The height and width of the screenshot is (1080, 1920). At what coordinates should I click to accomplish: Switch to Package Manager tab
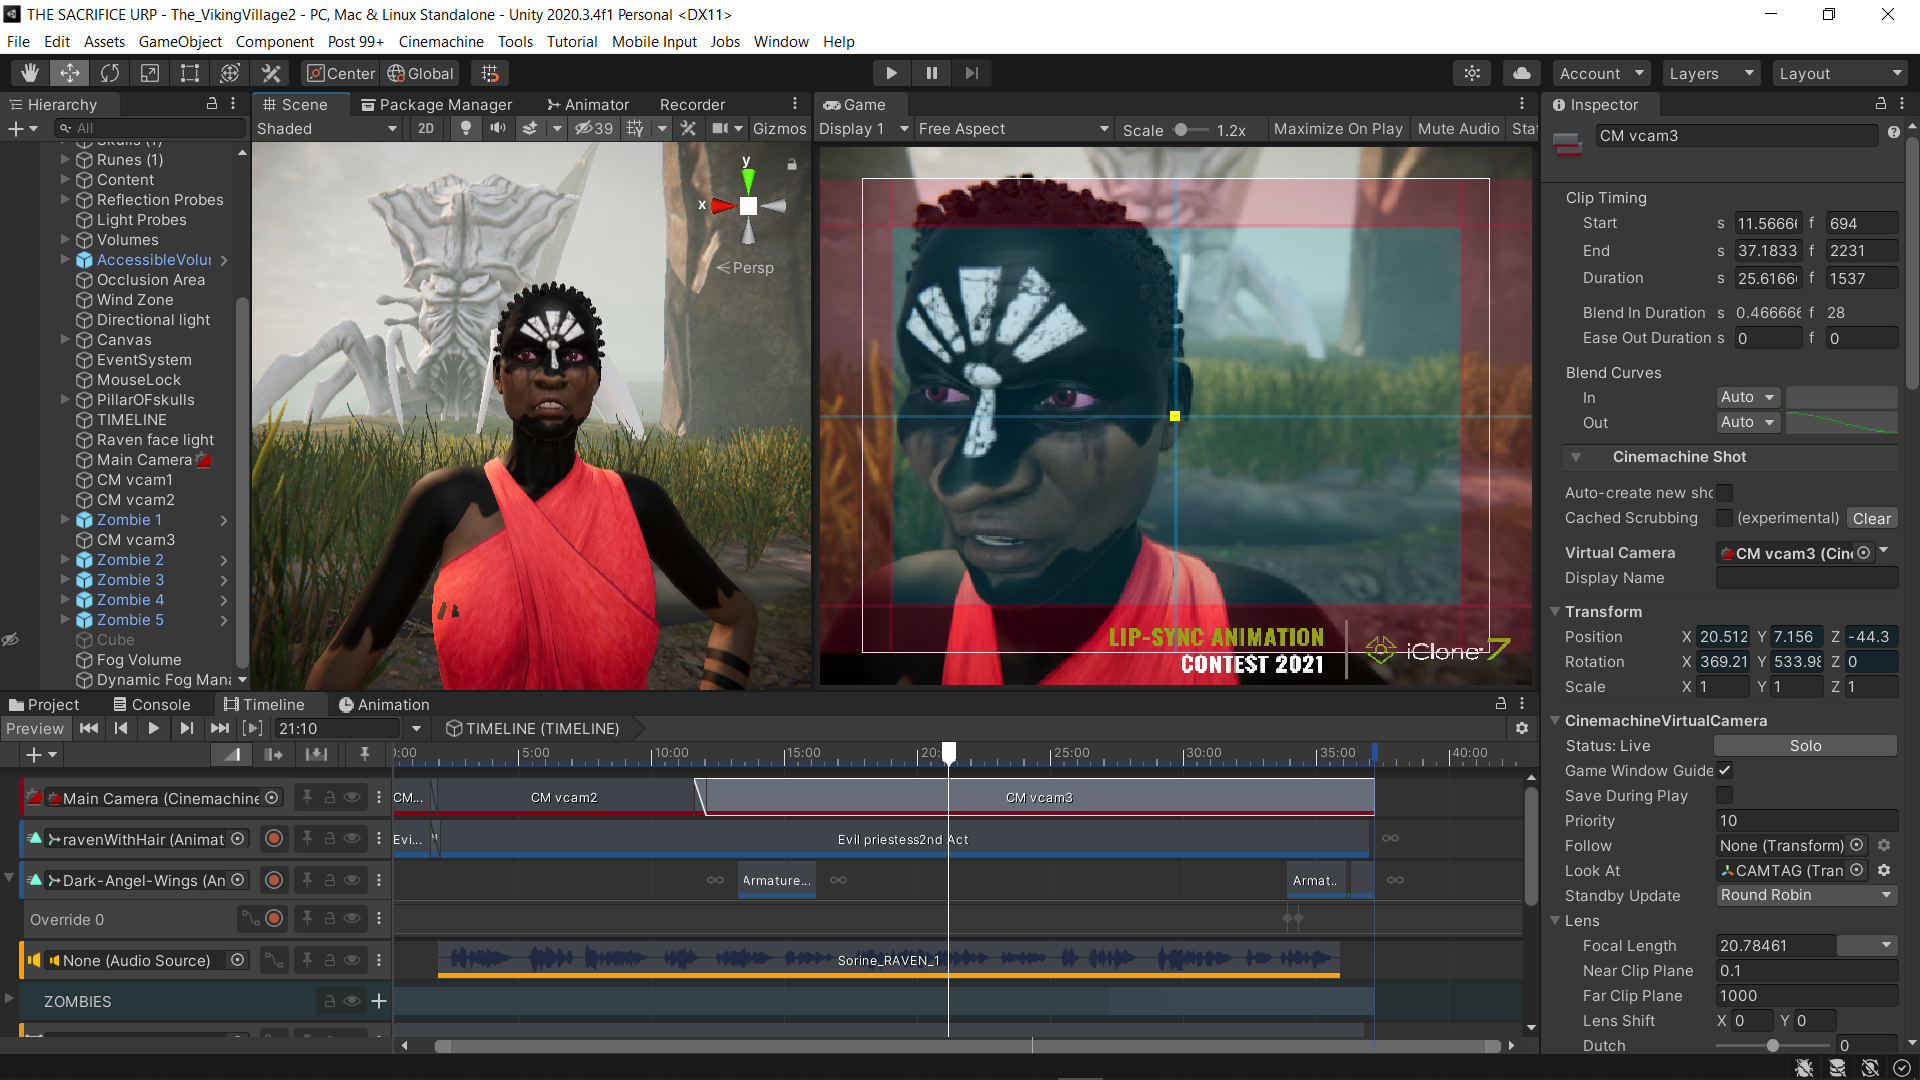tap(436, 104)
